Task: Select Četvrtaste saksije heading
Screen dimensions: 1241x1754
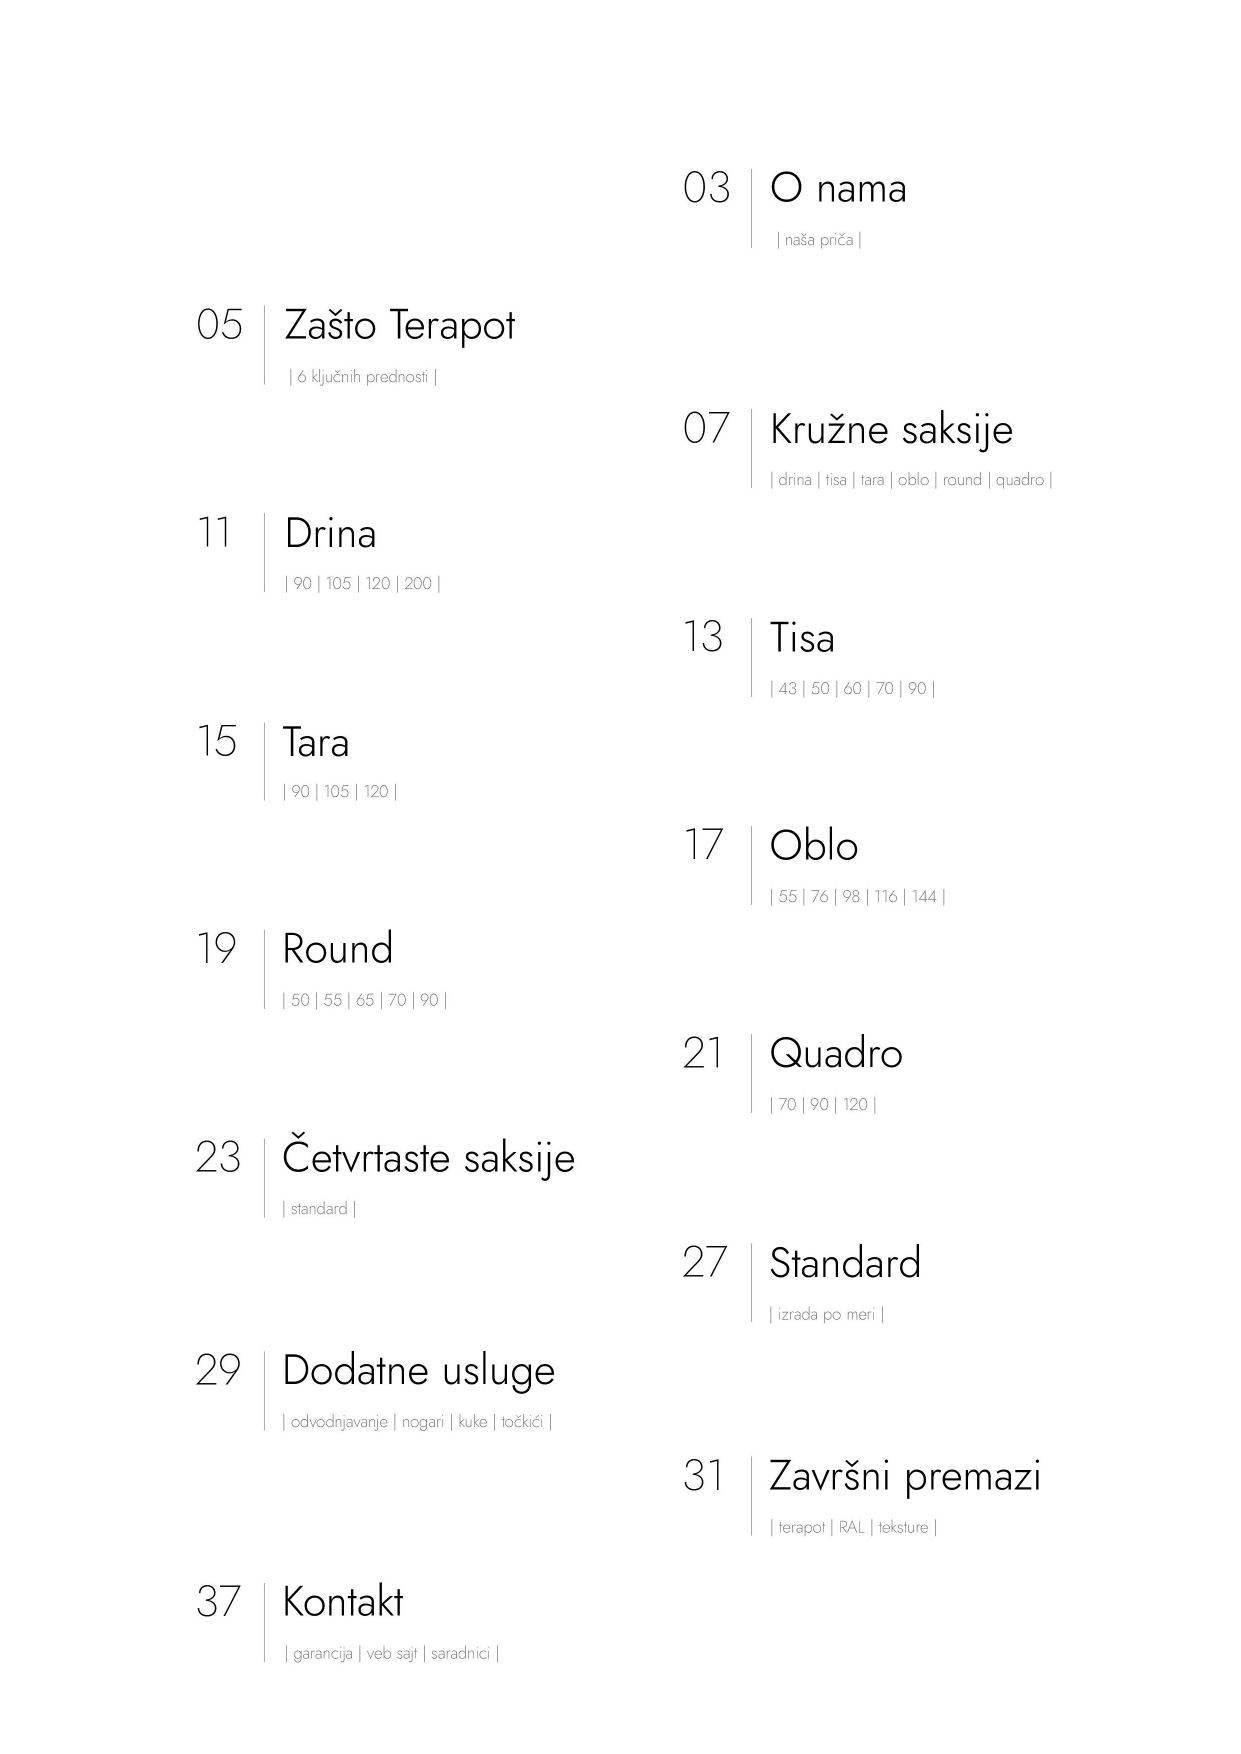Action: coord(428,1158)
